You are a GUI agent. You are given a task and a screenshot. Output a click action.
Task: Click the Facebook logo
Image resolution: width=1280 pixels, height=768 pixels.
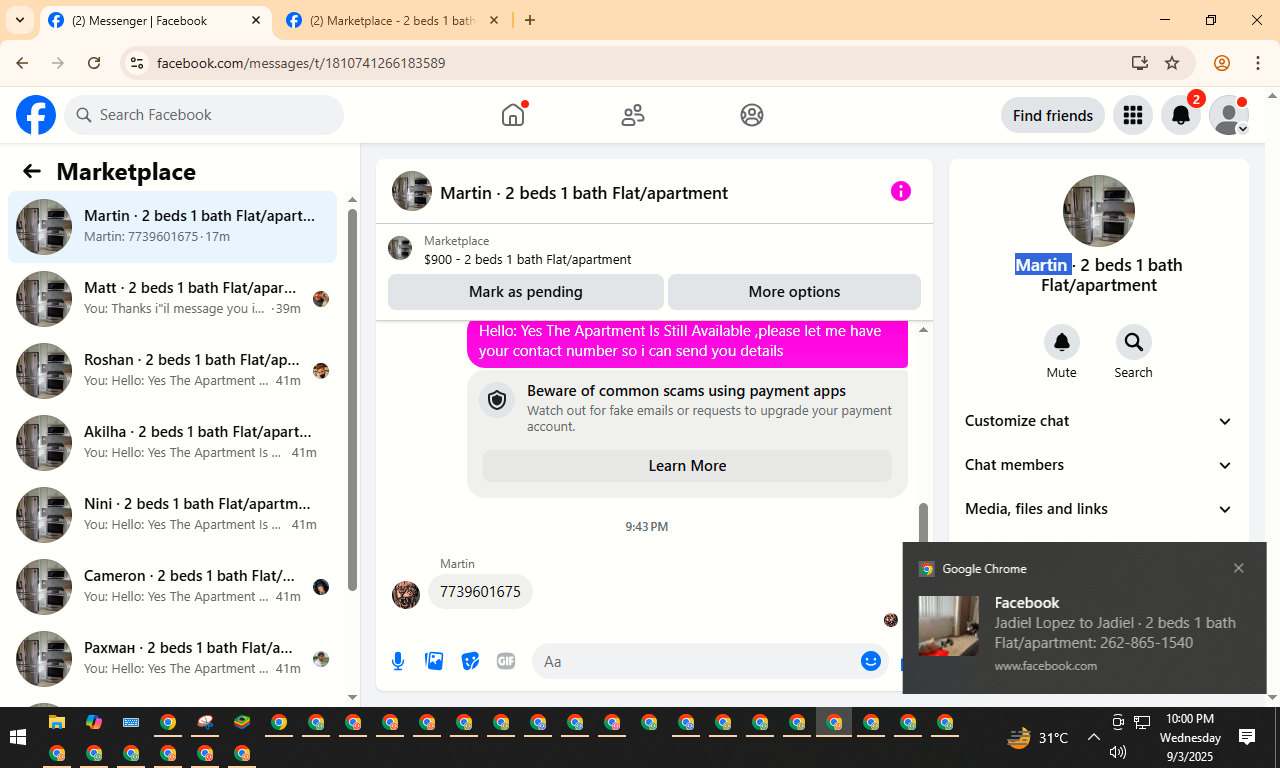pyautogui.click(x=36, y=115)
